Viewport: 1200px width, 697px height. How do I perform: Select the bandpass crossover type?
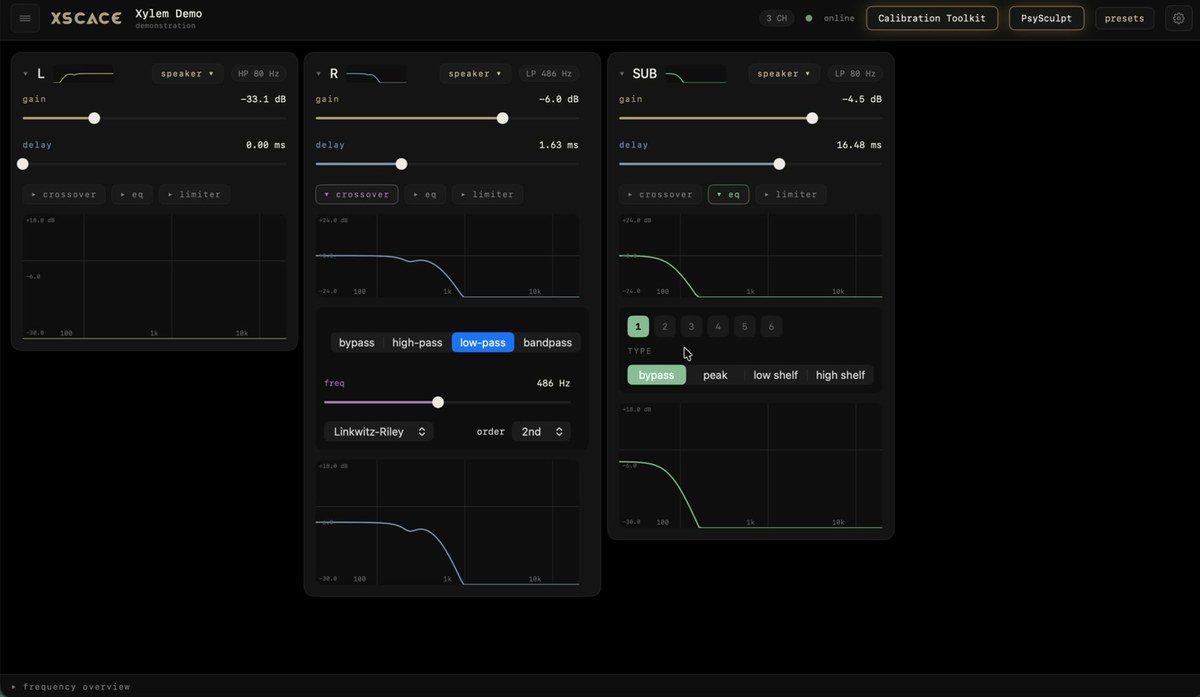(x=548, y=342)
